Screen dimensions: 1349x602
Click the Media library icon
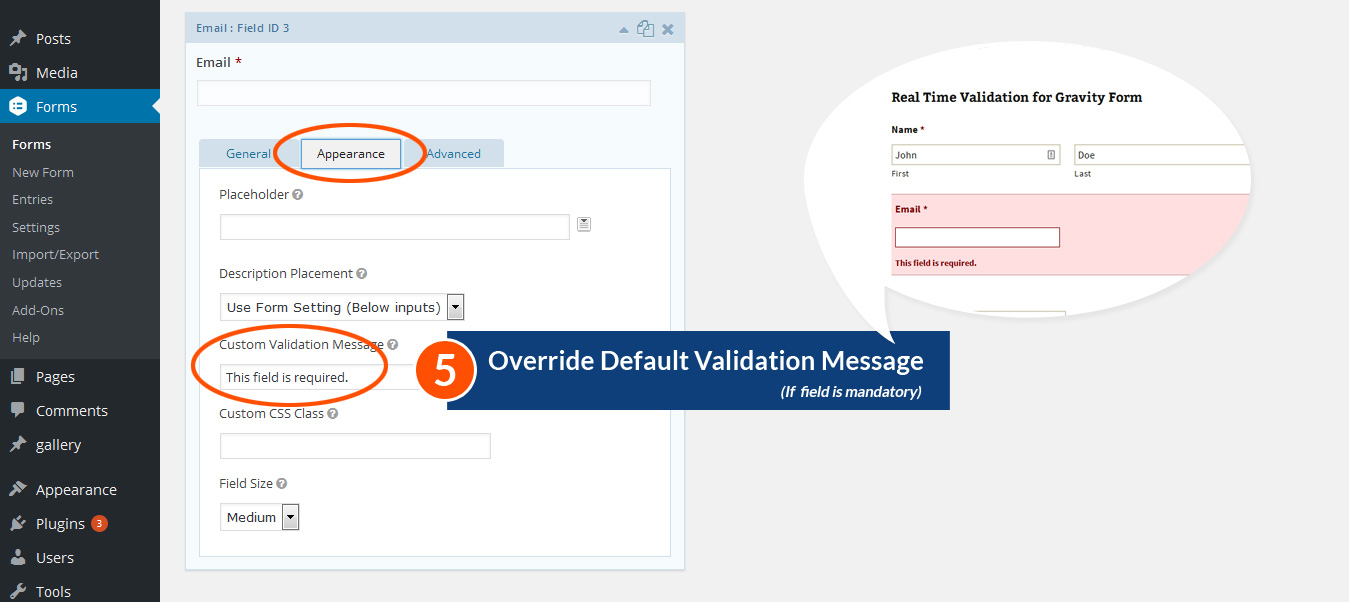coord(18,73)
